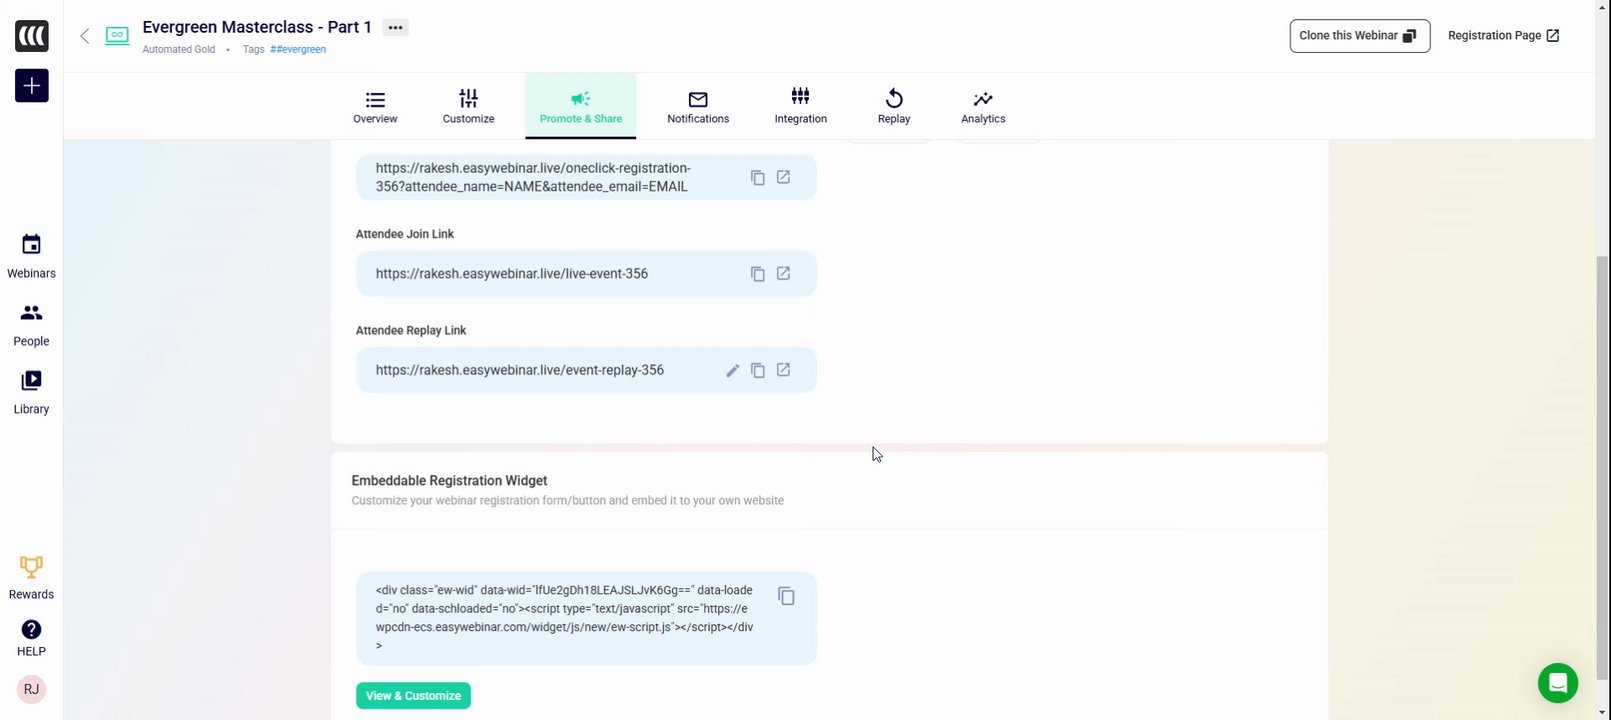This screenshot has height=720, width=1611.
Task: Go back using the left chevron arrow
Action: (x=85, y=36)
